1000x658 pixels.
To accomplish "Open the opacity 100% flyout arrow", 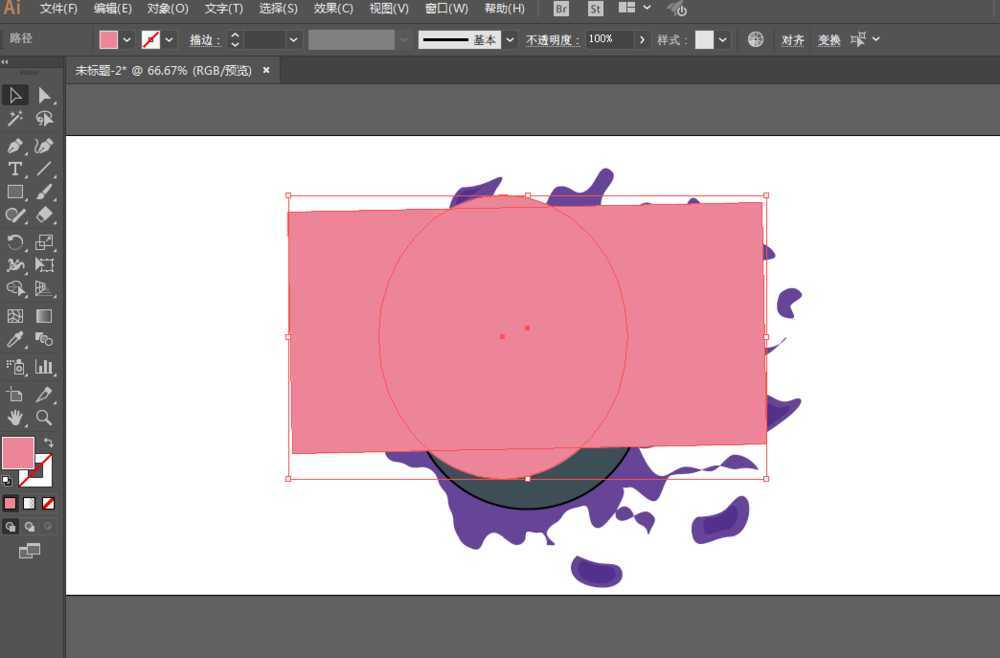I will coord(641,40).
